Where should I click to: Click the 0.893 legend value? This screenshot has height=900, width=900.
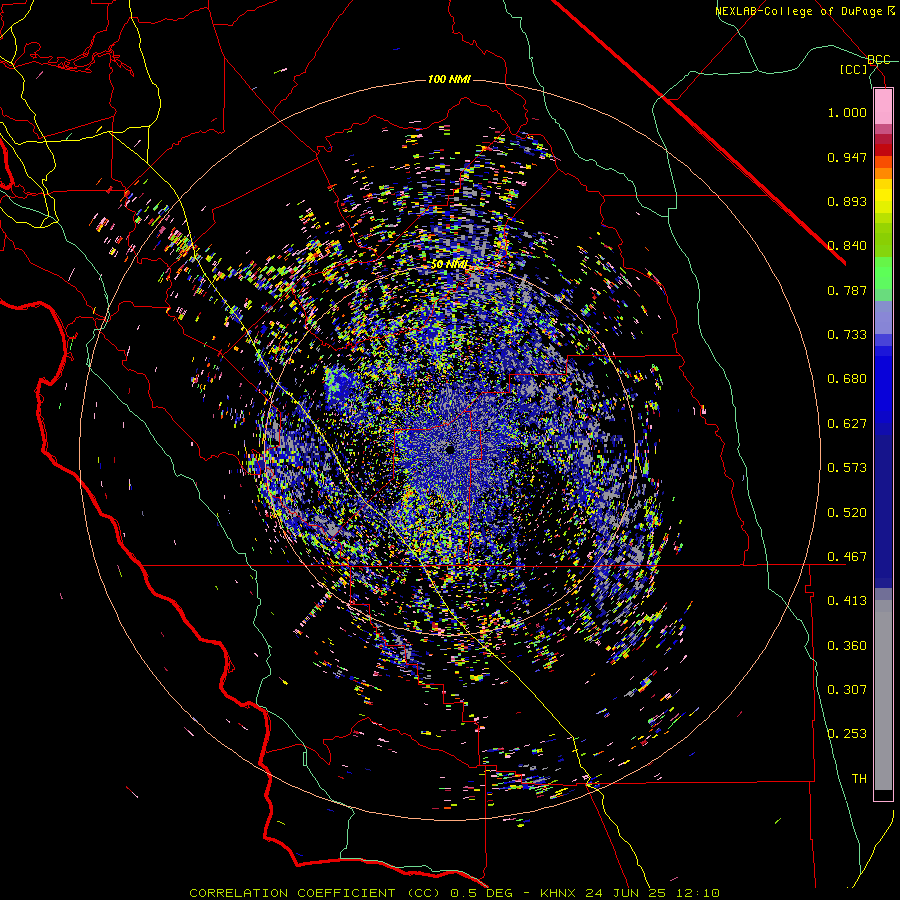click(847, 201)
